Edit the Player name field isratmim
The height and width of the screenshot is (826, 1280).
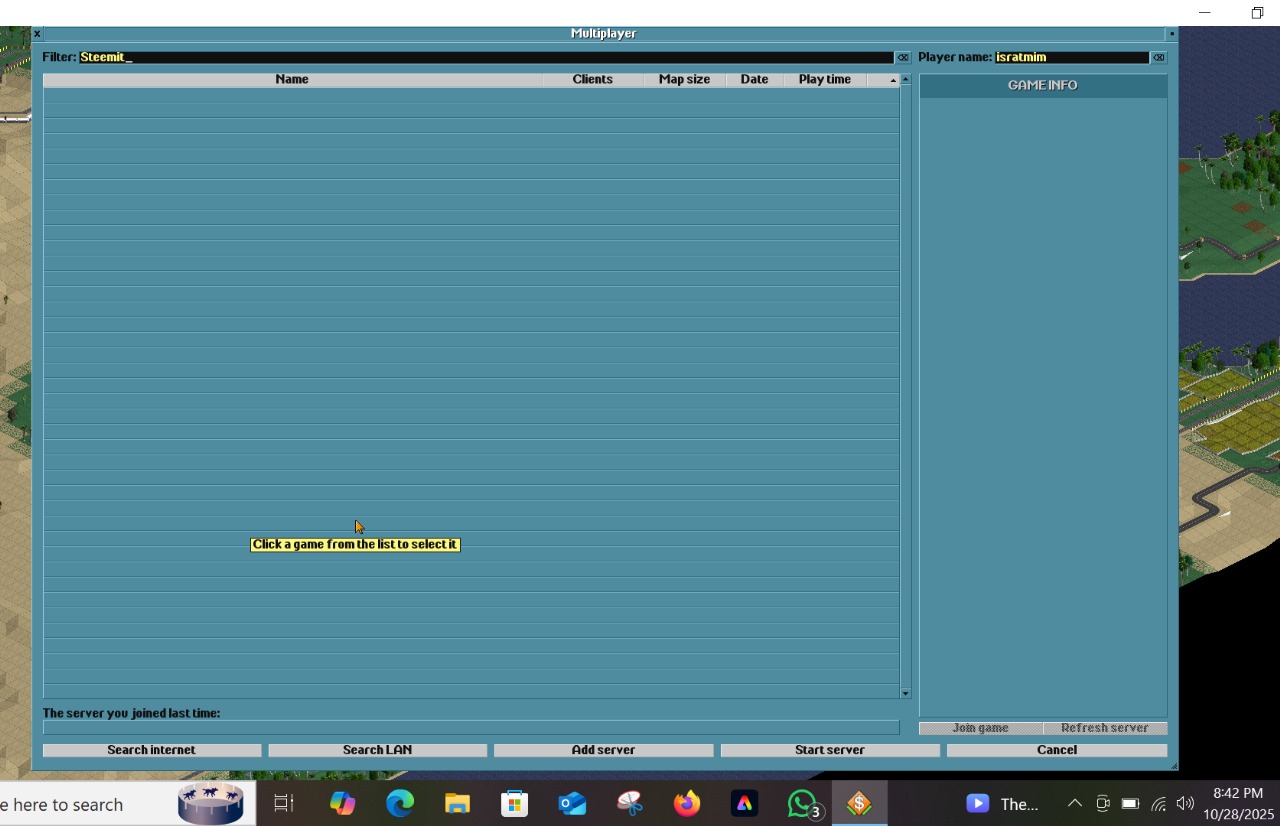pos(1072,58)
